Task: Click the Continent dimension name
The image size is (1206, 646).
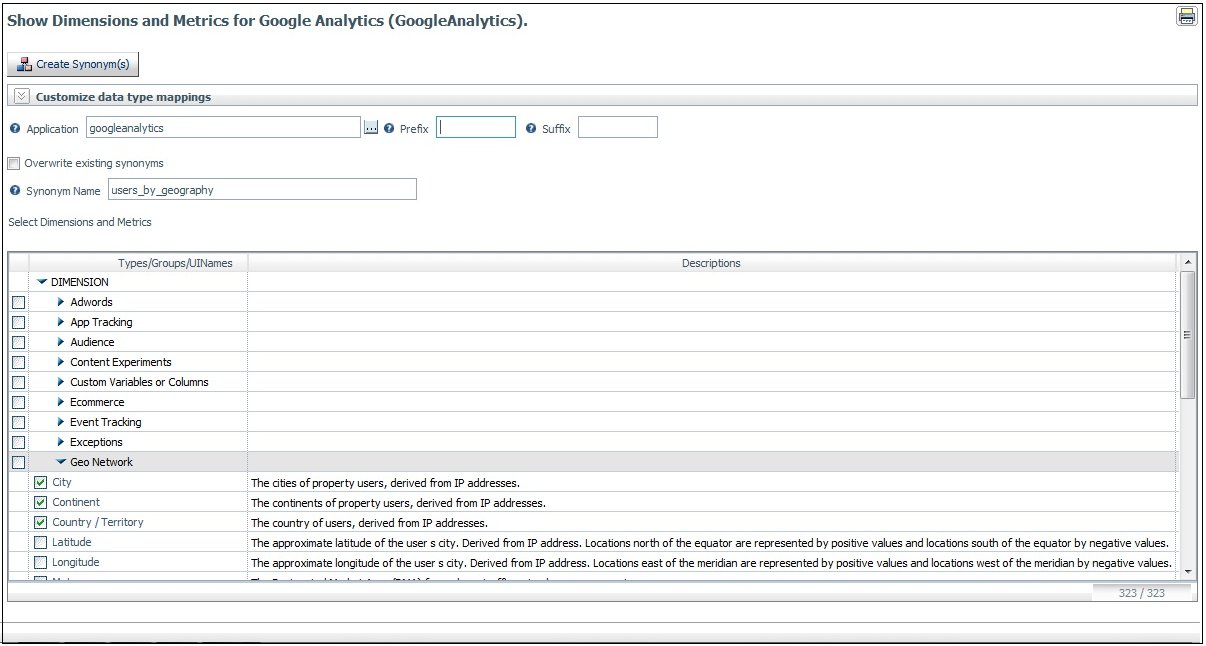Action: [76, 502]
